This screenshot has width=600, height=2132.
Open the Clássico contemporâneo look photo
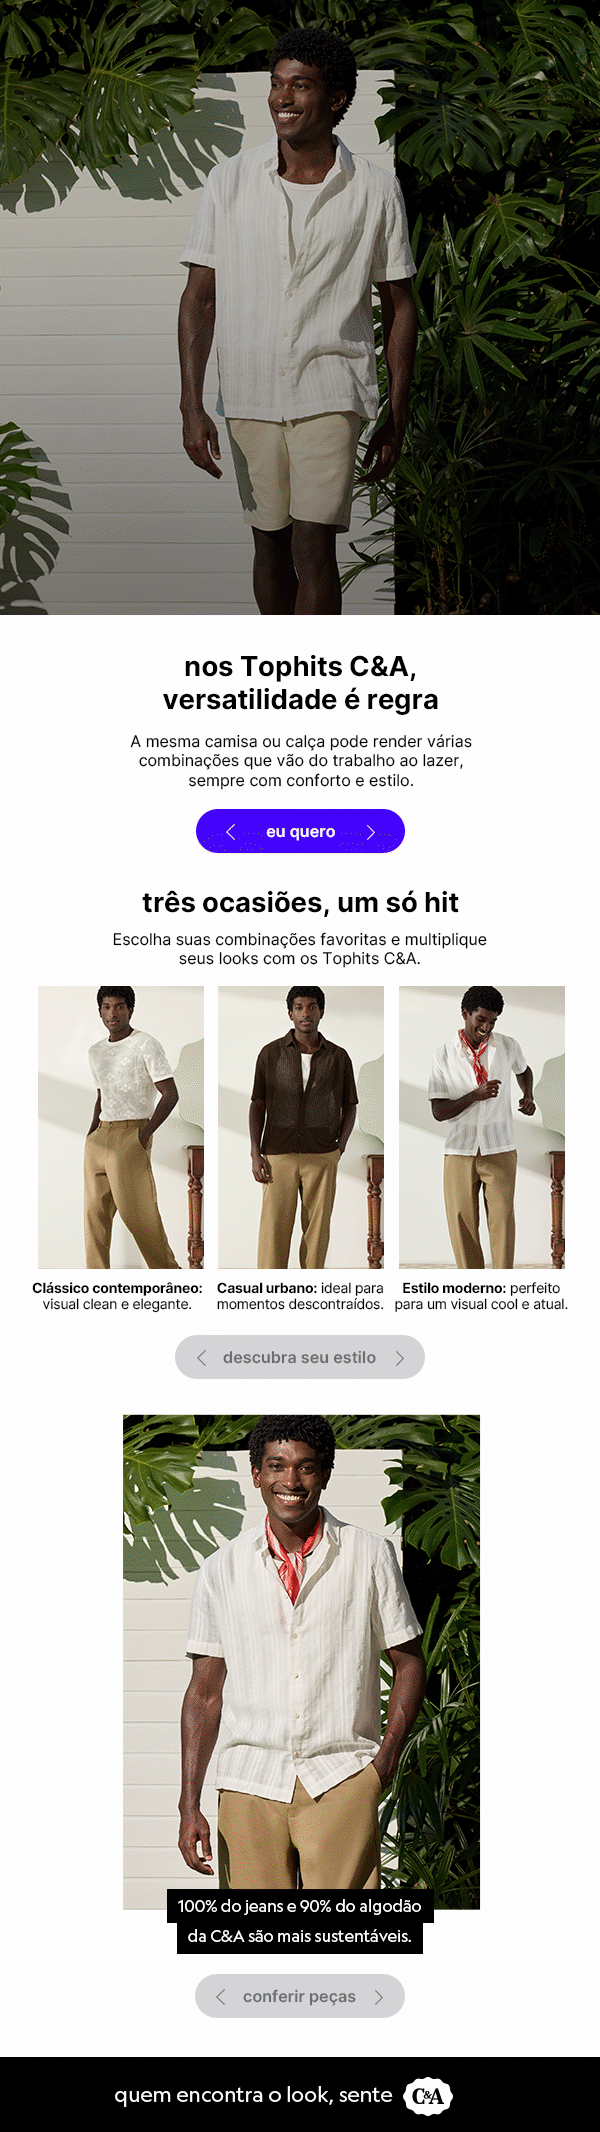click(x=121, y=1127)
